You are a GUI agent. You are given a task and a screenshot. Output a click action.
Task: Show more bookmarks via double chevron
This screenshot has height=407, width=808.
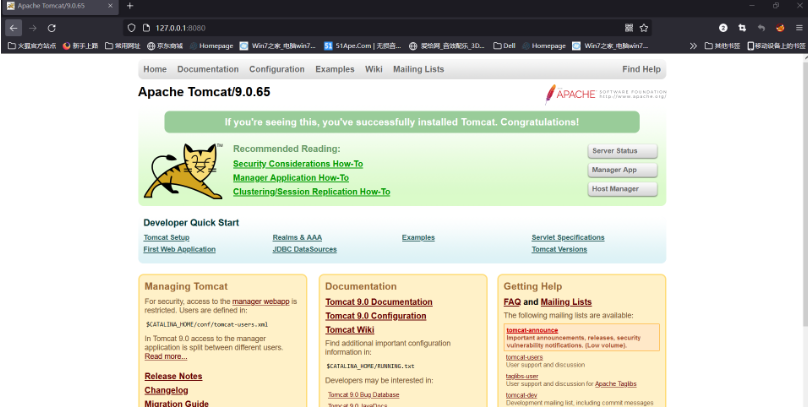[694, 46]
